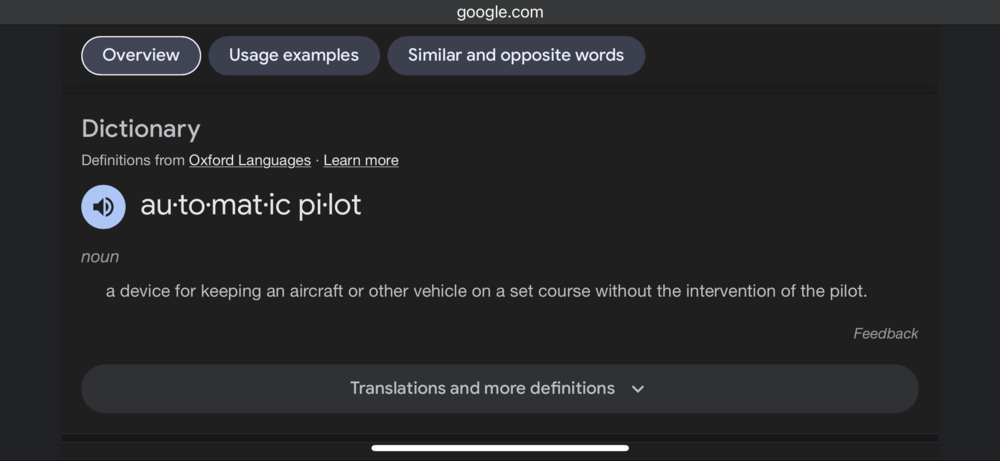Click the noun part-of-speech label
Image resolution: width=1000 pixels, height=461 pixels.
(x=100, y=257)
